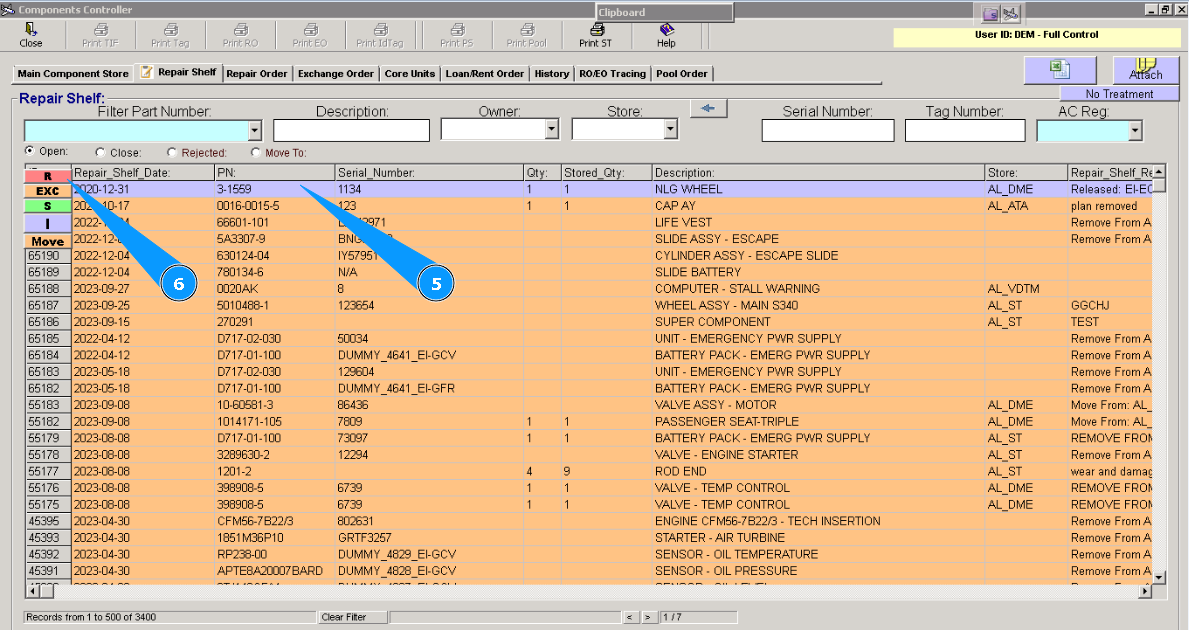The width and height of the screenshot is (1189, 630).
Task: Click the purple clipboard icon beside scissors
Action: 990,14
